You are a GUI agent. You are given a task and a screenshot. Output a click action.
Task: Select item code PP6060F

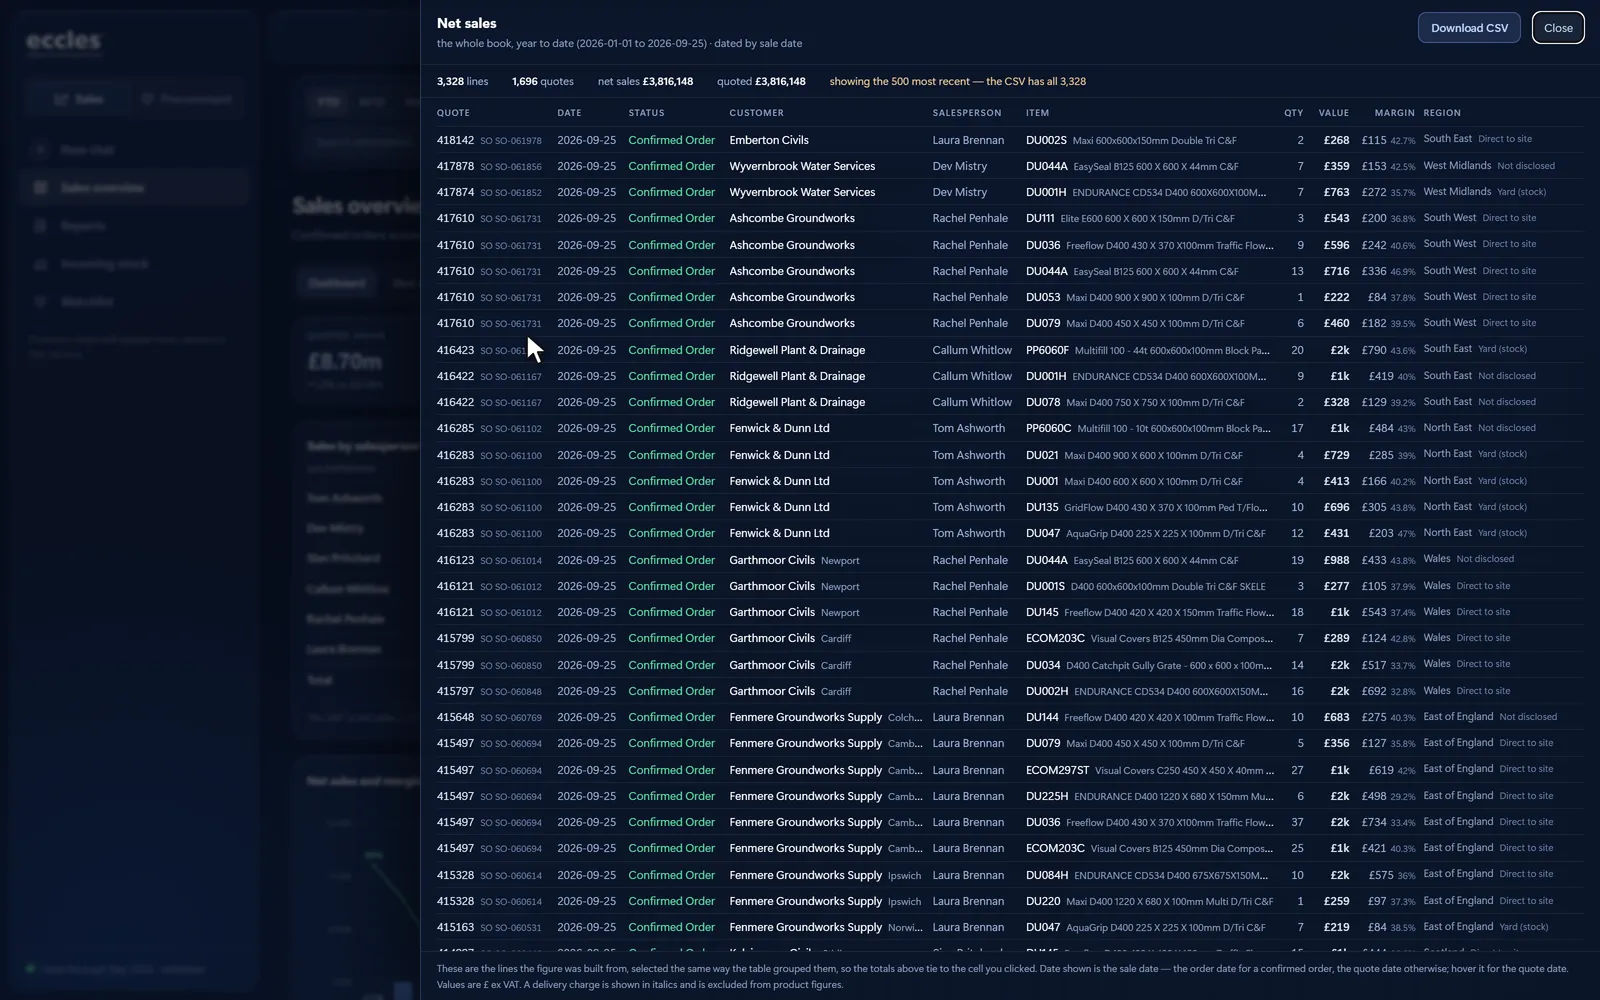[x=1047, y=350]
